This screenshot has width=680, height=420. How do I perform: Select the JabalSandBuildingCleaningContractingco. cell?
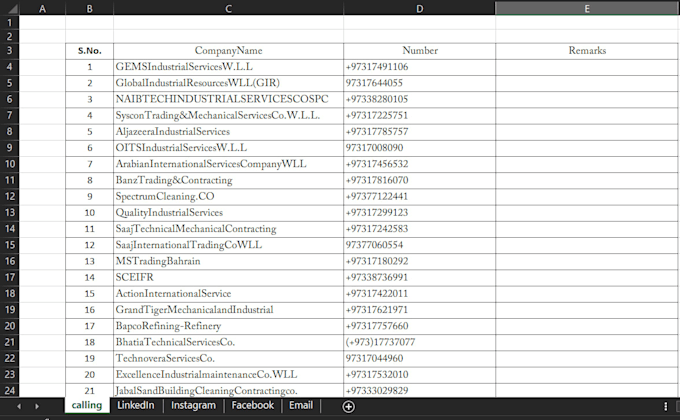click(x=228, y=390)
